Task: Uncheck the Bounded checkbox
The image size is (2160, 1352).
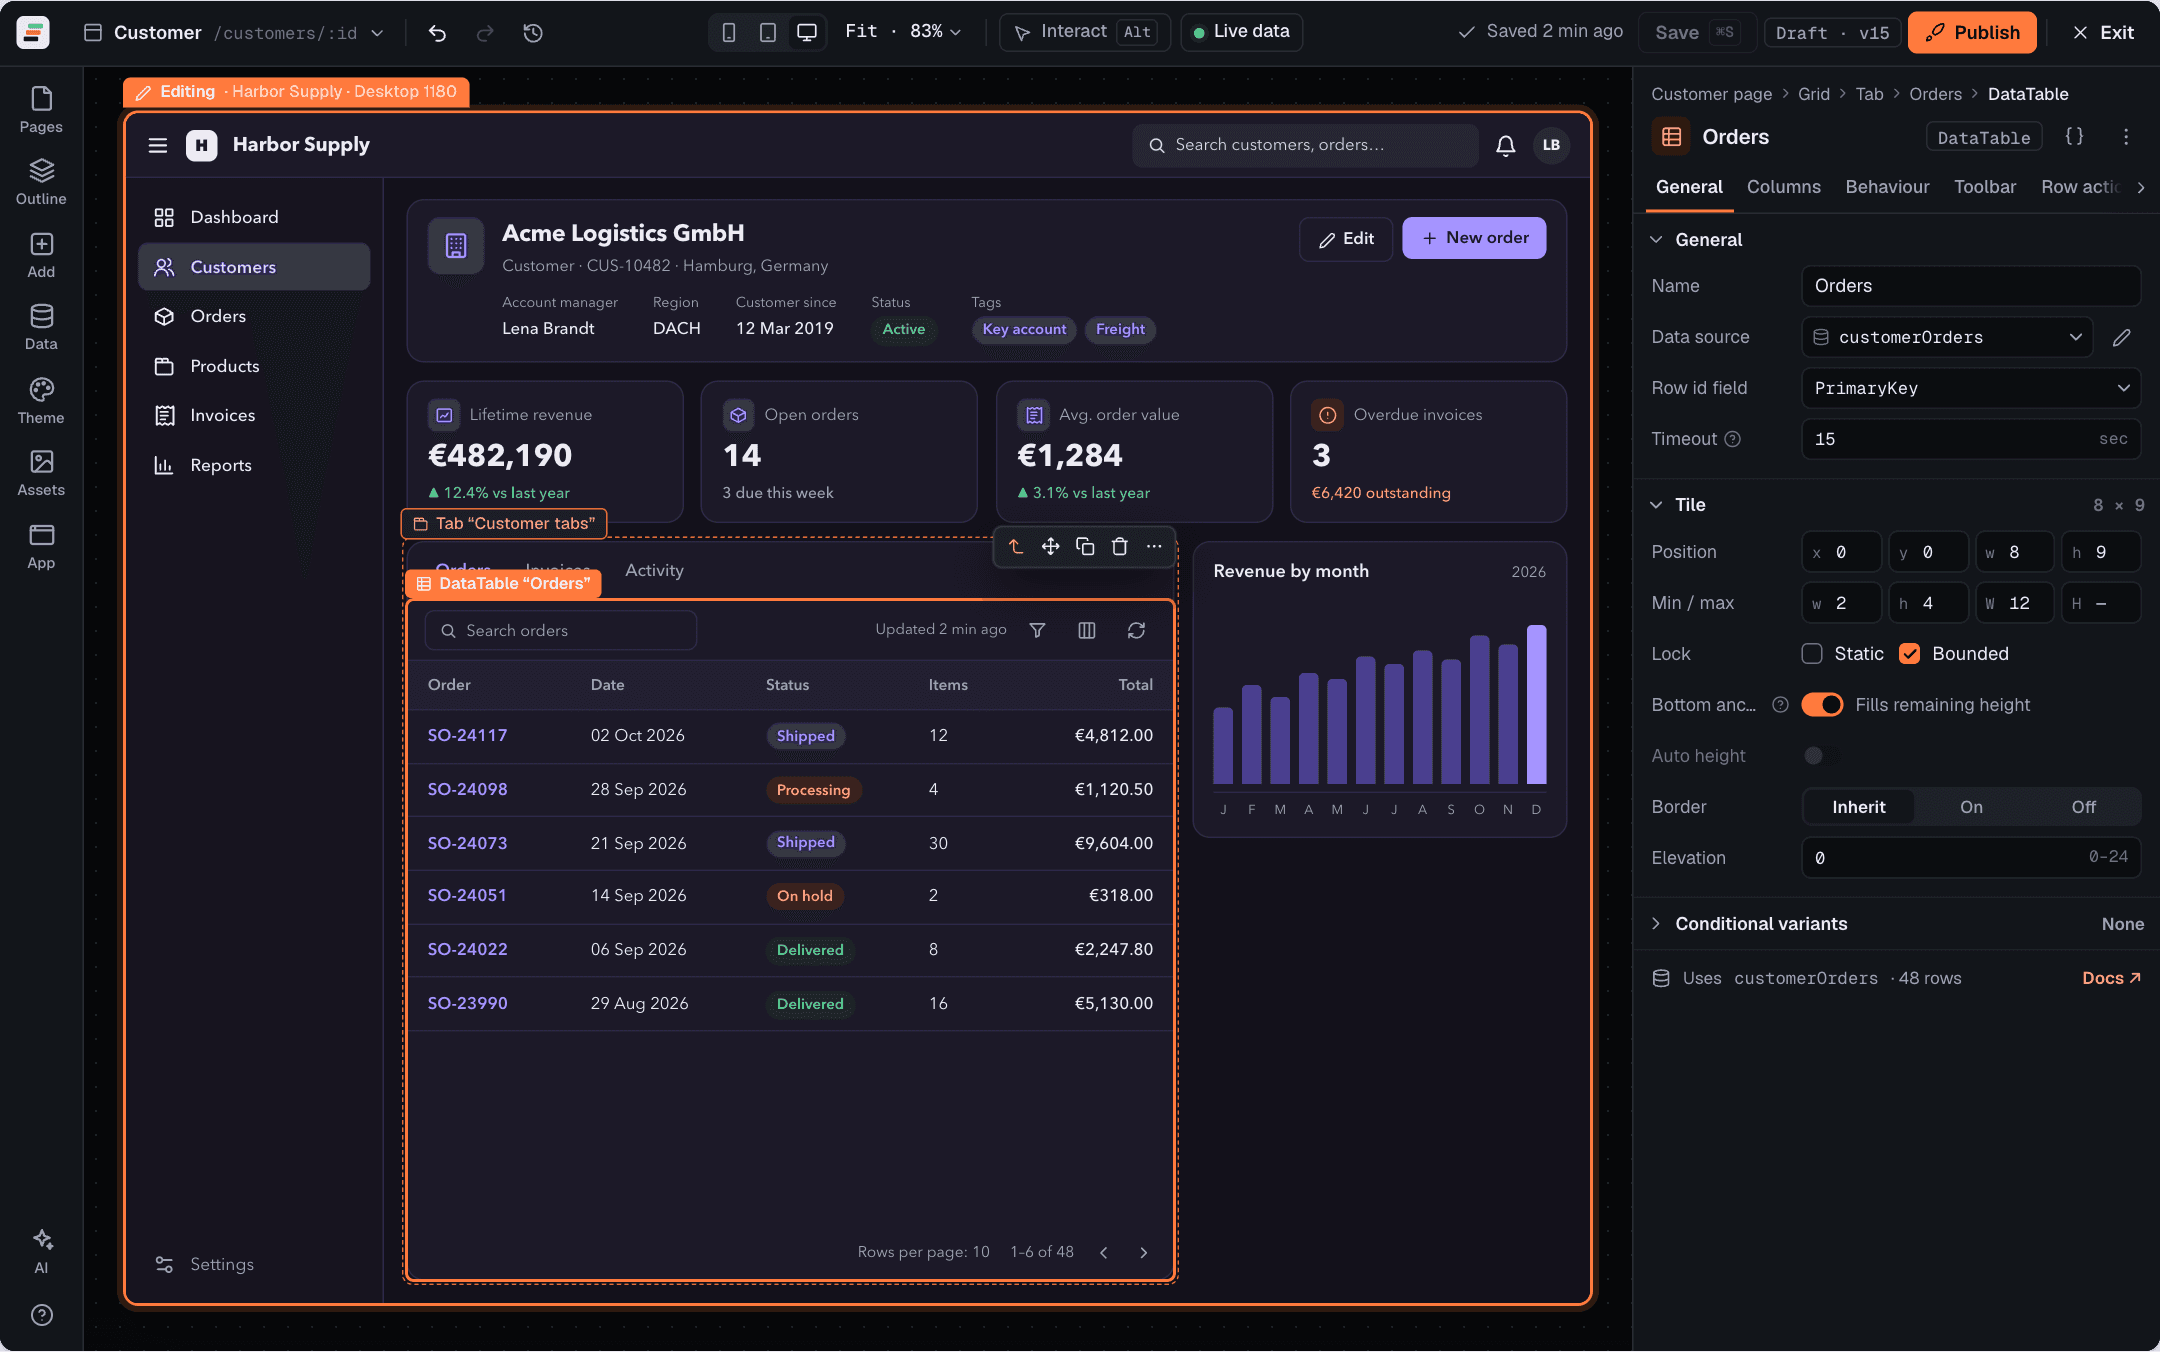Action: point(1910,653)
